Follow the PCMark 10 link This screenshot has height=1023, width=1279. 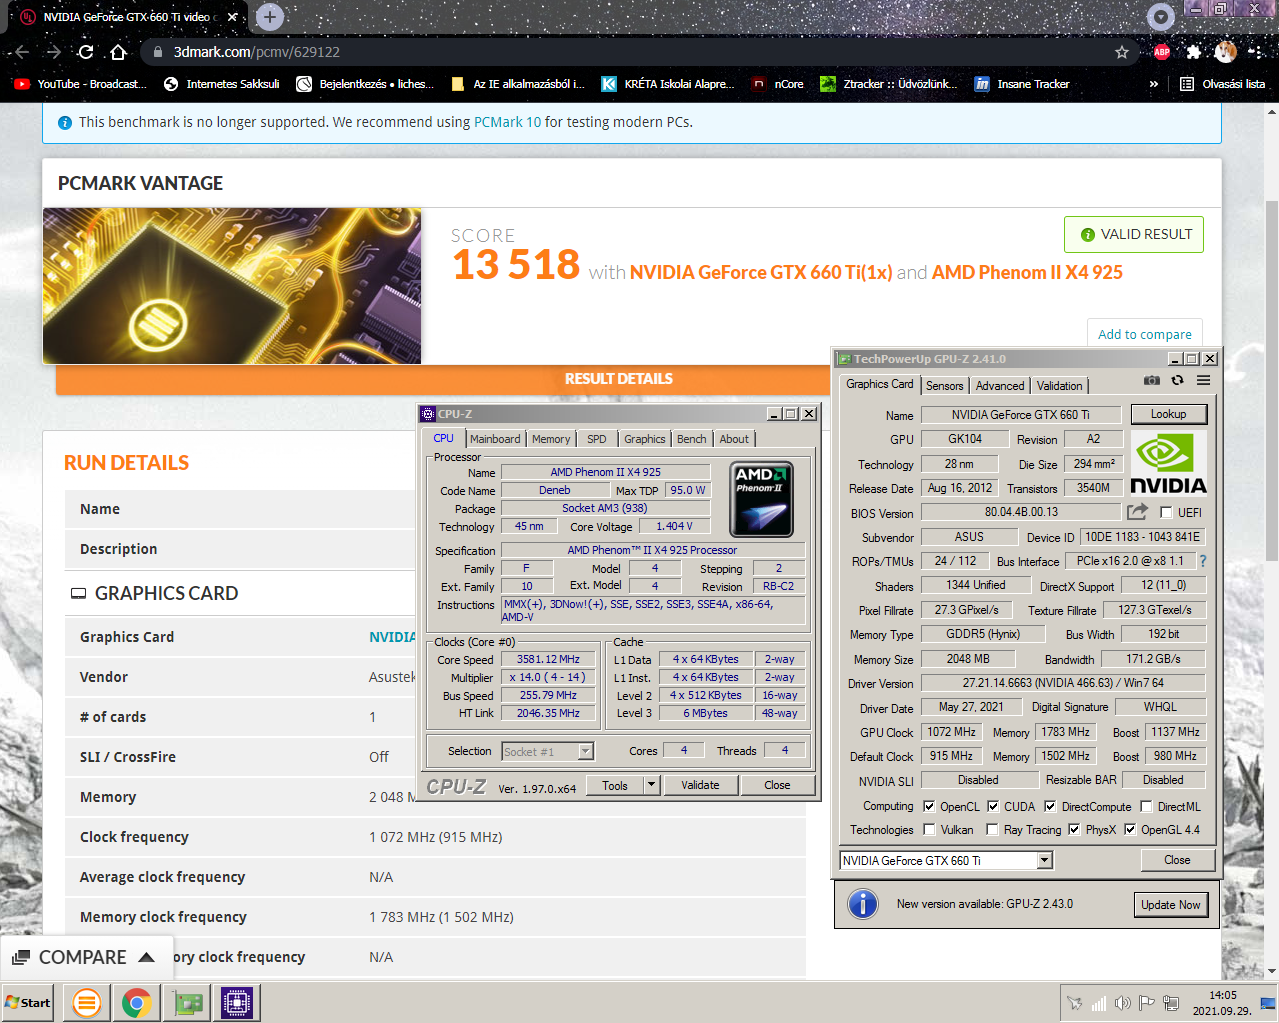tap(507, 122)
